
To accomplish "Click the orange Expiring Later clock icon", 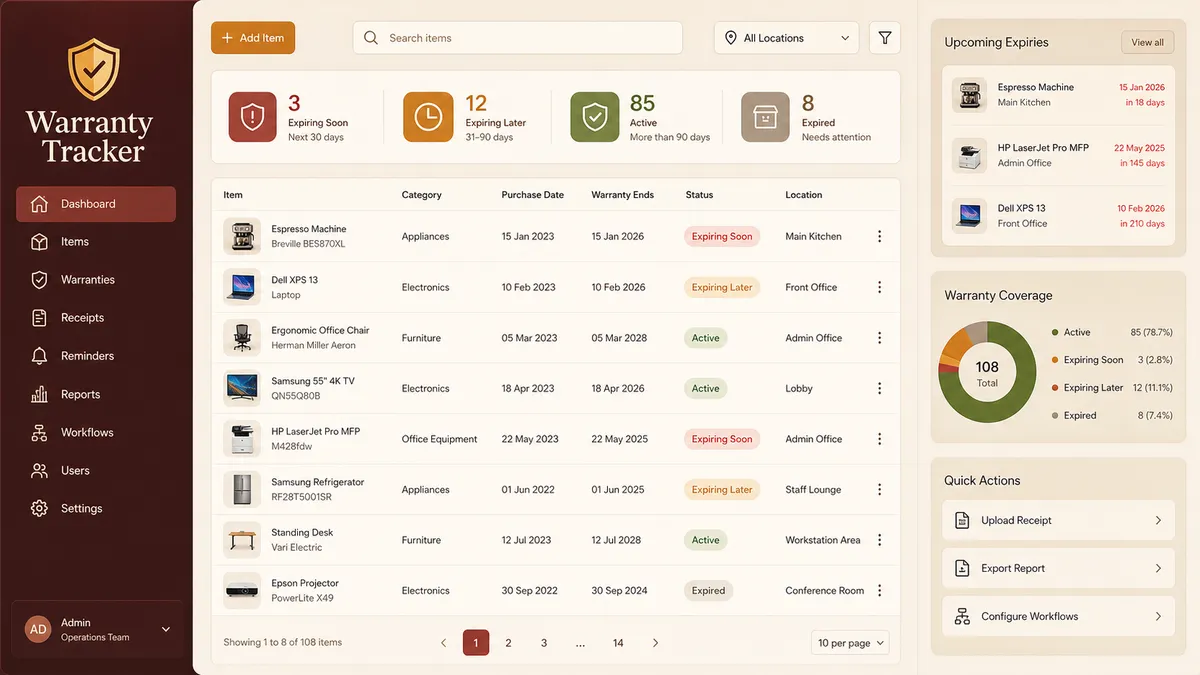I will [x=428, y=117].
